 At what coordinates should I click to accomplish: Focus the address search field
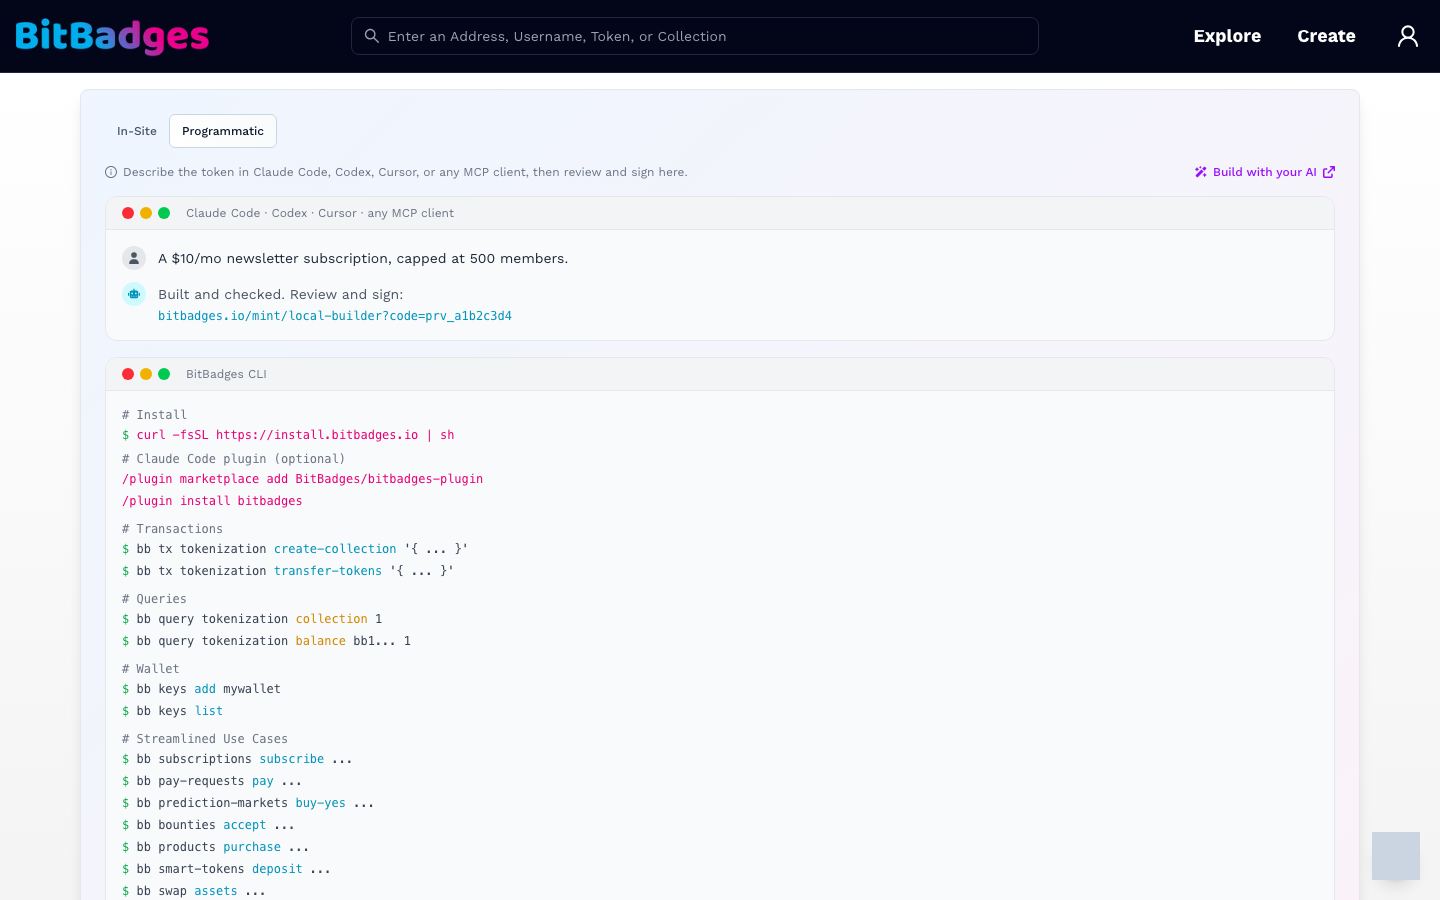pos(695,36)
